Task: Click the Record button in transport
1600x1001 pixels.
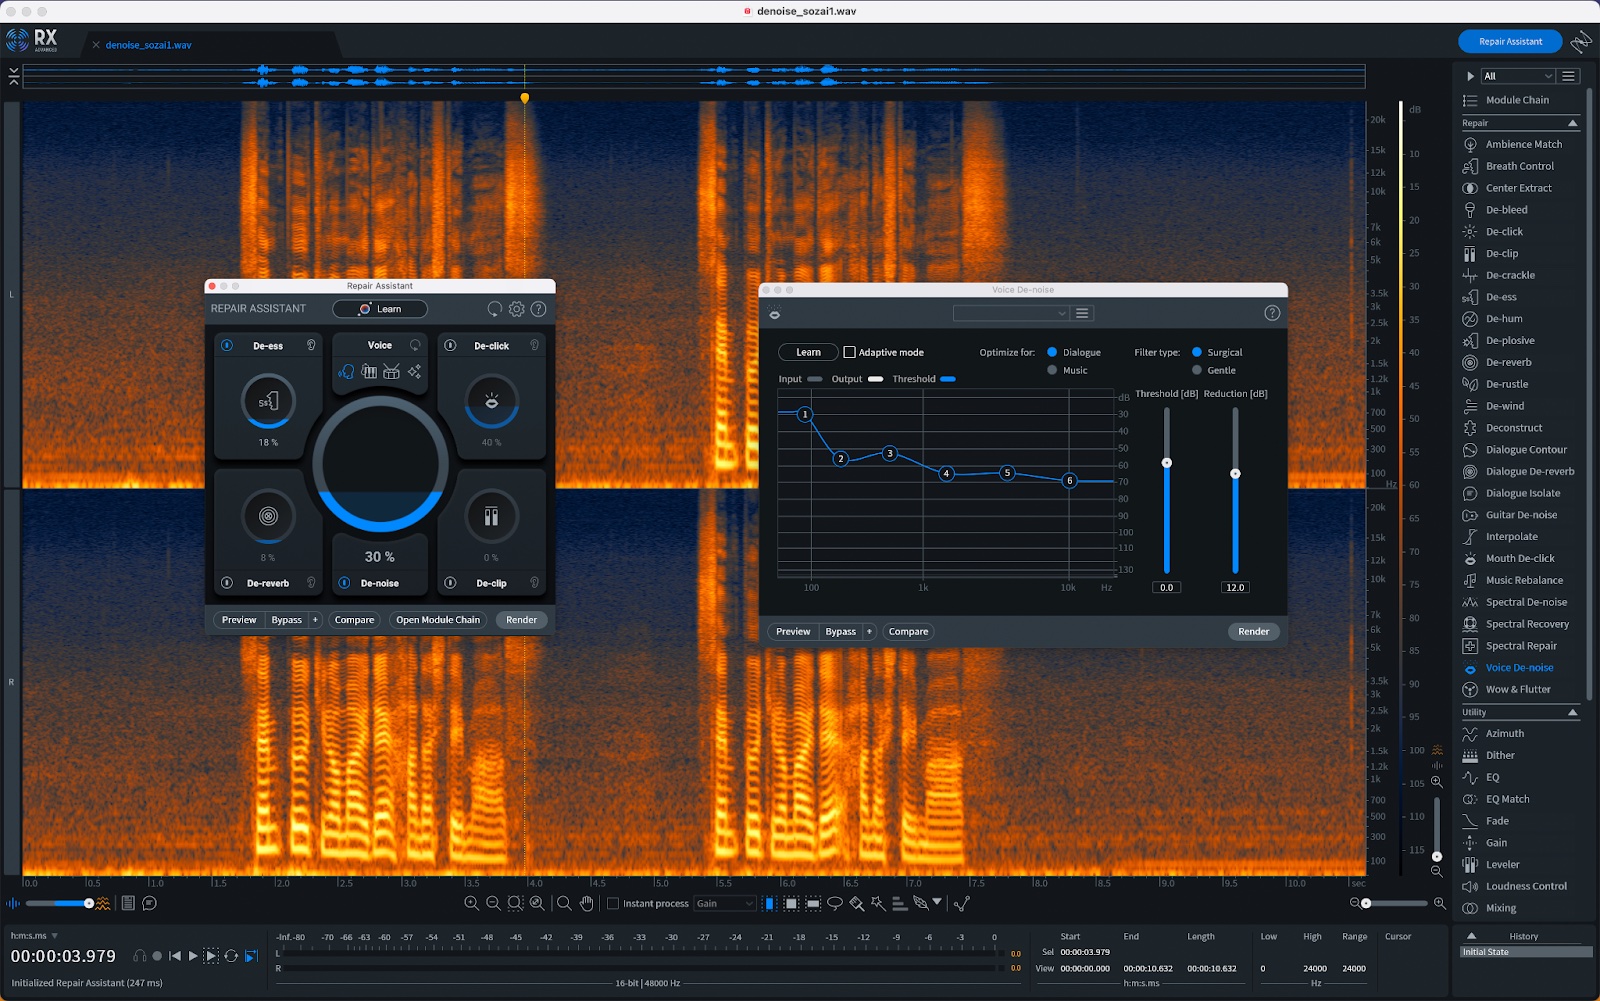Action: point(157,956)
